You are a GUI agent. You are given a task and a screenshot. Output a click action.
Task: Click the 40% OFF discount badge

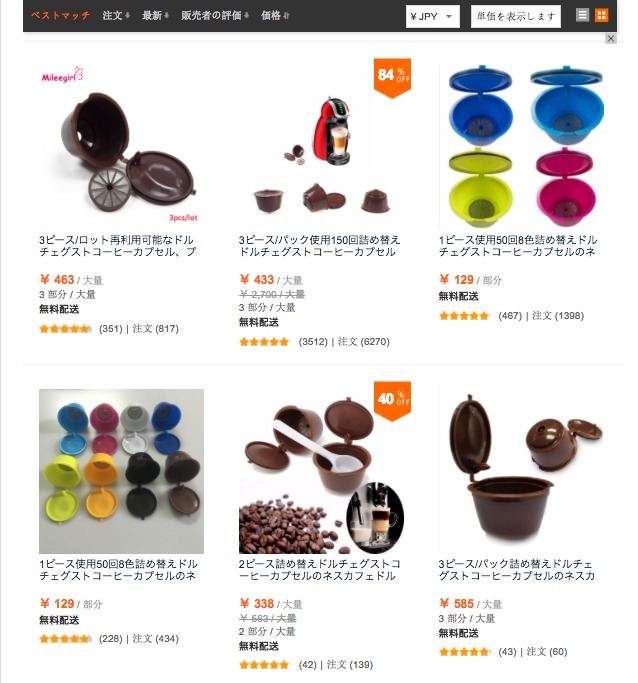(x=392, y=401)
